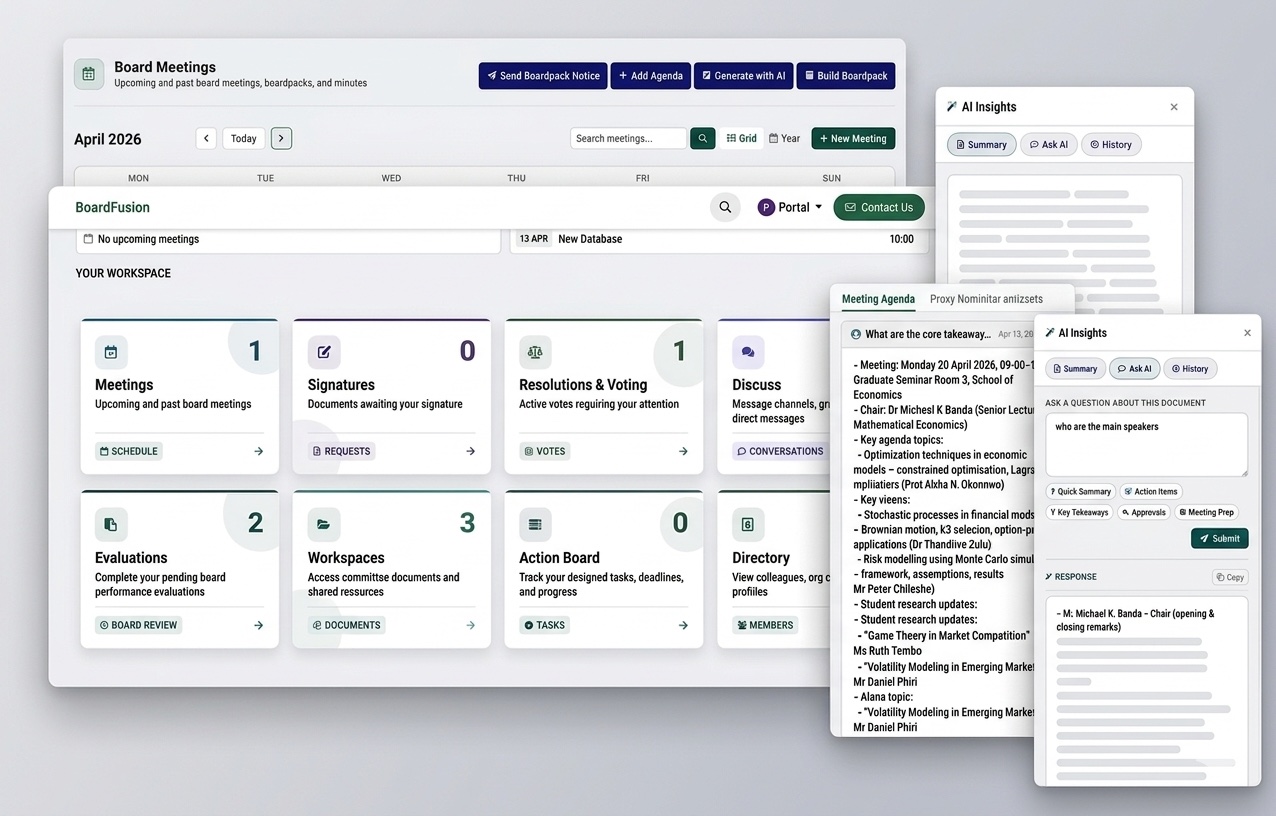Click the Action Items chip
The width and height of the screenshot is (1276, 816).
pos(1151,492)
